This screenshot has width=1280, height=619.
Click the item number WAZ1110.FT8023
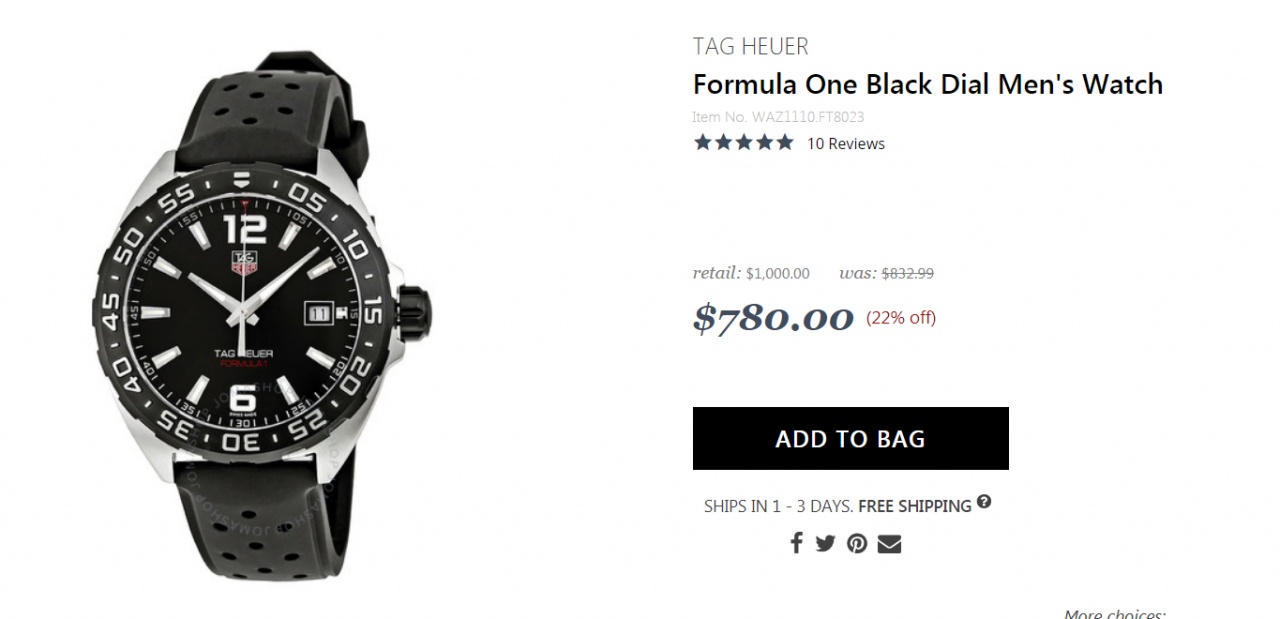(x=778, y=117)
